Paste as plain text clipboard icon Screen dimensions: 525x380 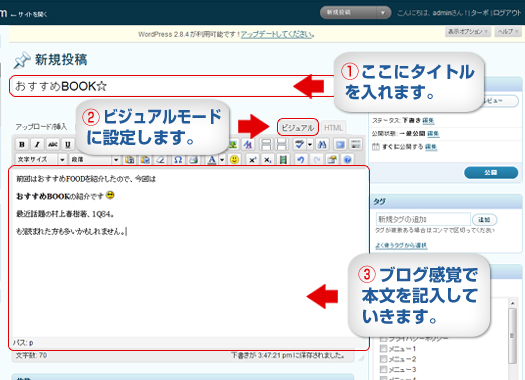[129, 159]
